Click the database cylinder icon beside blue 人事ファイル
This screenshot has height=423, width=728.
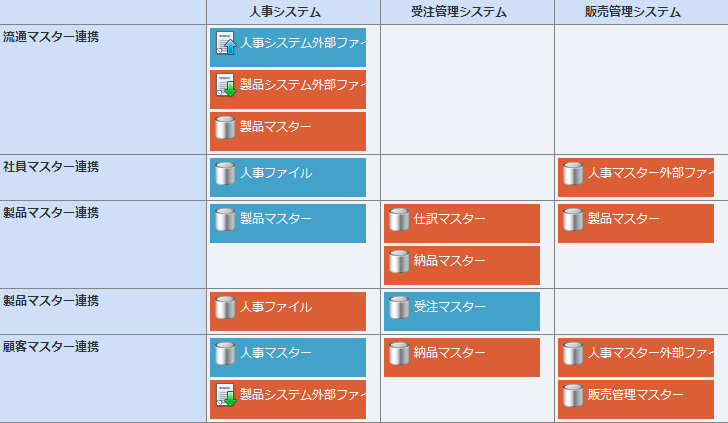click(225, 173)
